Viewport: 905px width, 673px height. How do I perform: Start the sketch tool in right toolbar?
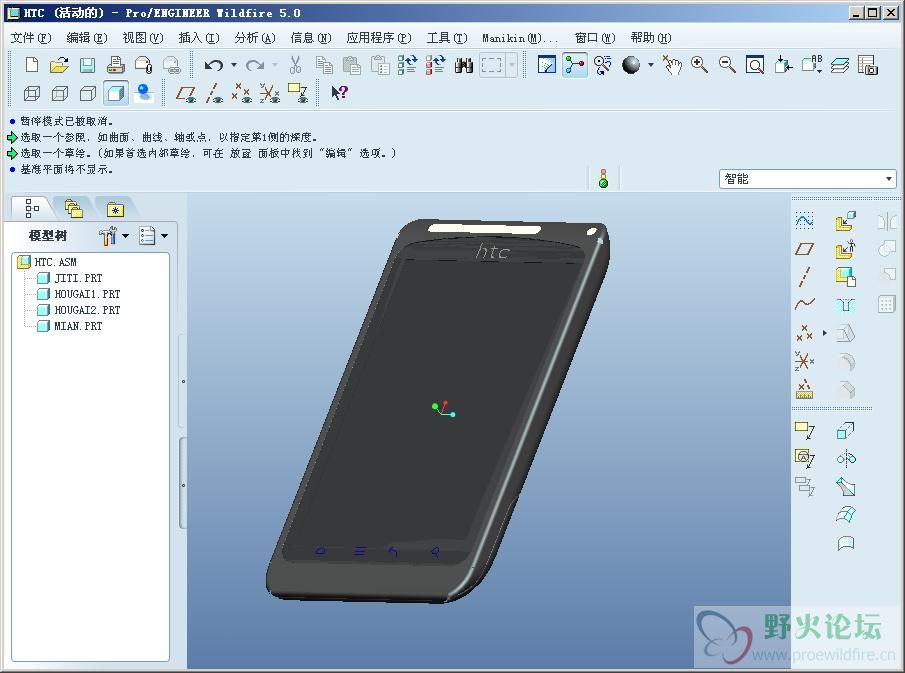(805, 220)
